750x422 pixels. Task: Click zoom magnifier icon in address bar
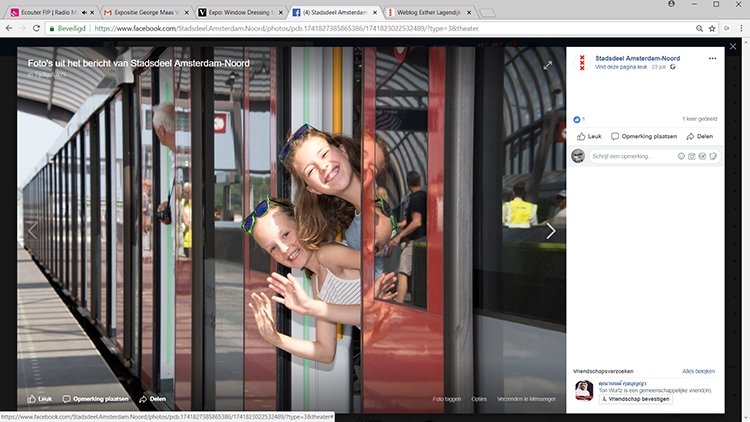click(699, 29)
